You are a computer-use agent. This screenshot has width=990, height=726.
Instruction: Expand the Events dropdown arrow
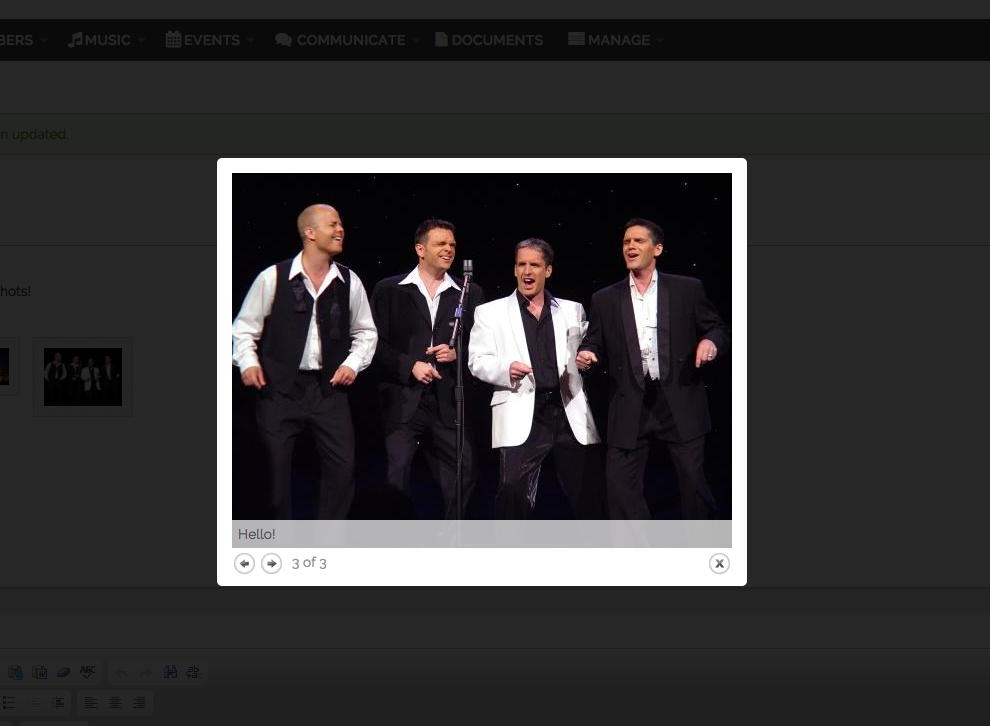tap(251, 40)
